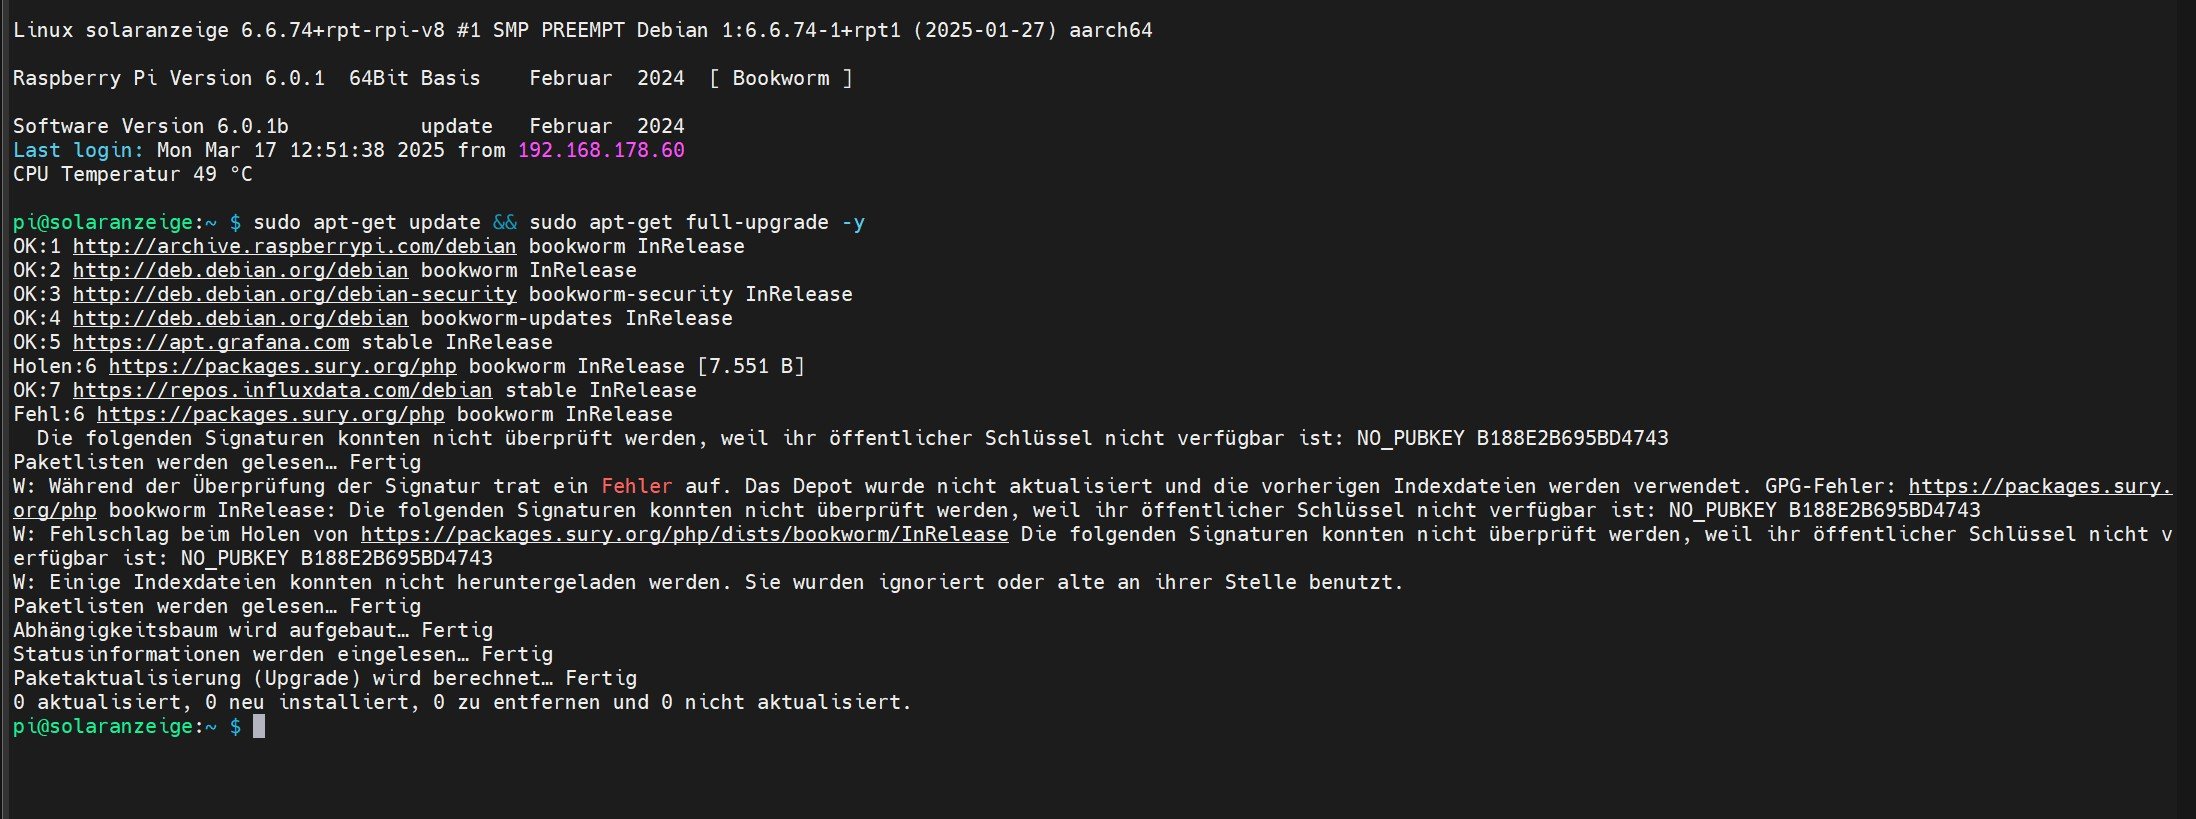Open the php/dists/bookworm/InRelease link
Image resolution: width=2196 pixels, height=819 pixels.
684,534
